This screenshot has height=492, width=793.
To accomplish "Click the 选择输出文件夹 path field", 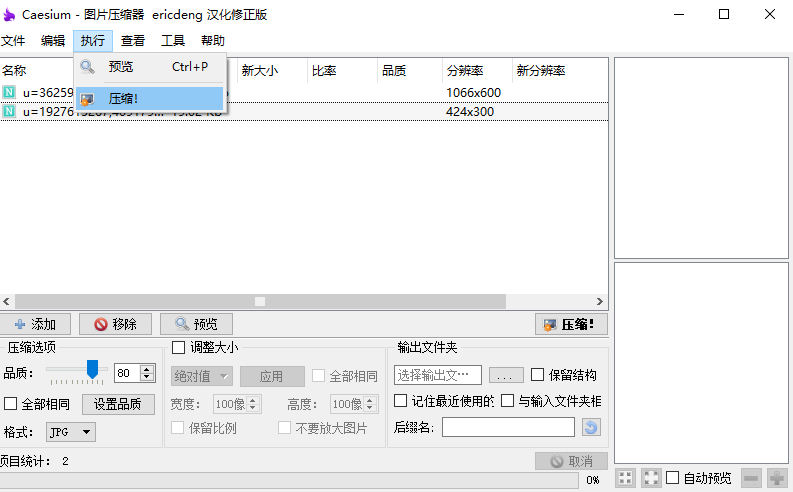I will pos(437,375).
